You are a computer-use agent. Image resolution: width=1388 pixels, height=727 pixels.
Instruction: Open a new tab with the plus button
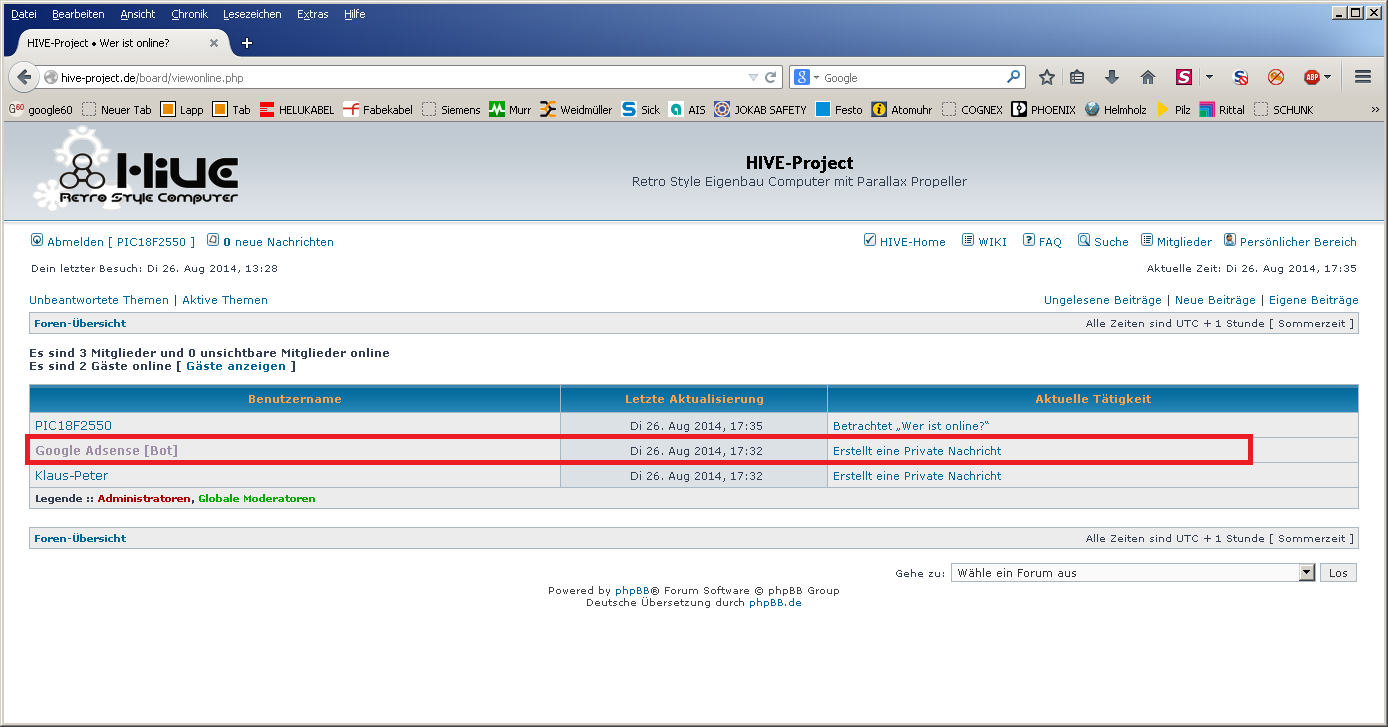click(x=247, y=43)
